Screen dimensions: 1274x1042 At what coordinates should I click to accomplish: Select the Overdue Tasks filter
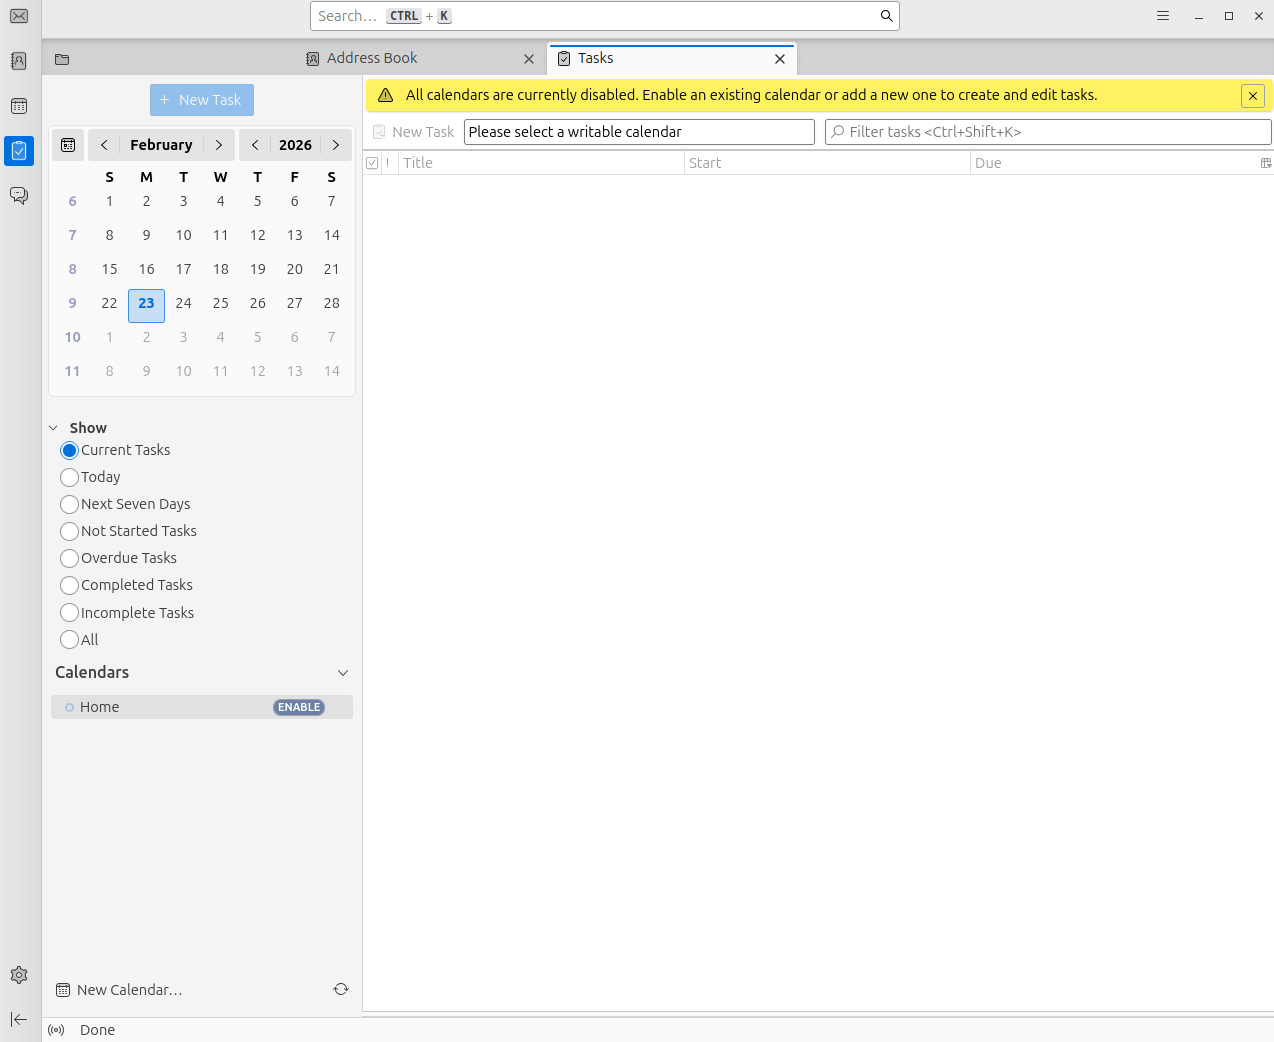tap(69, 558)
